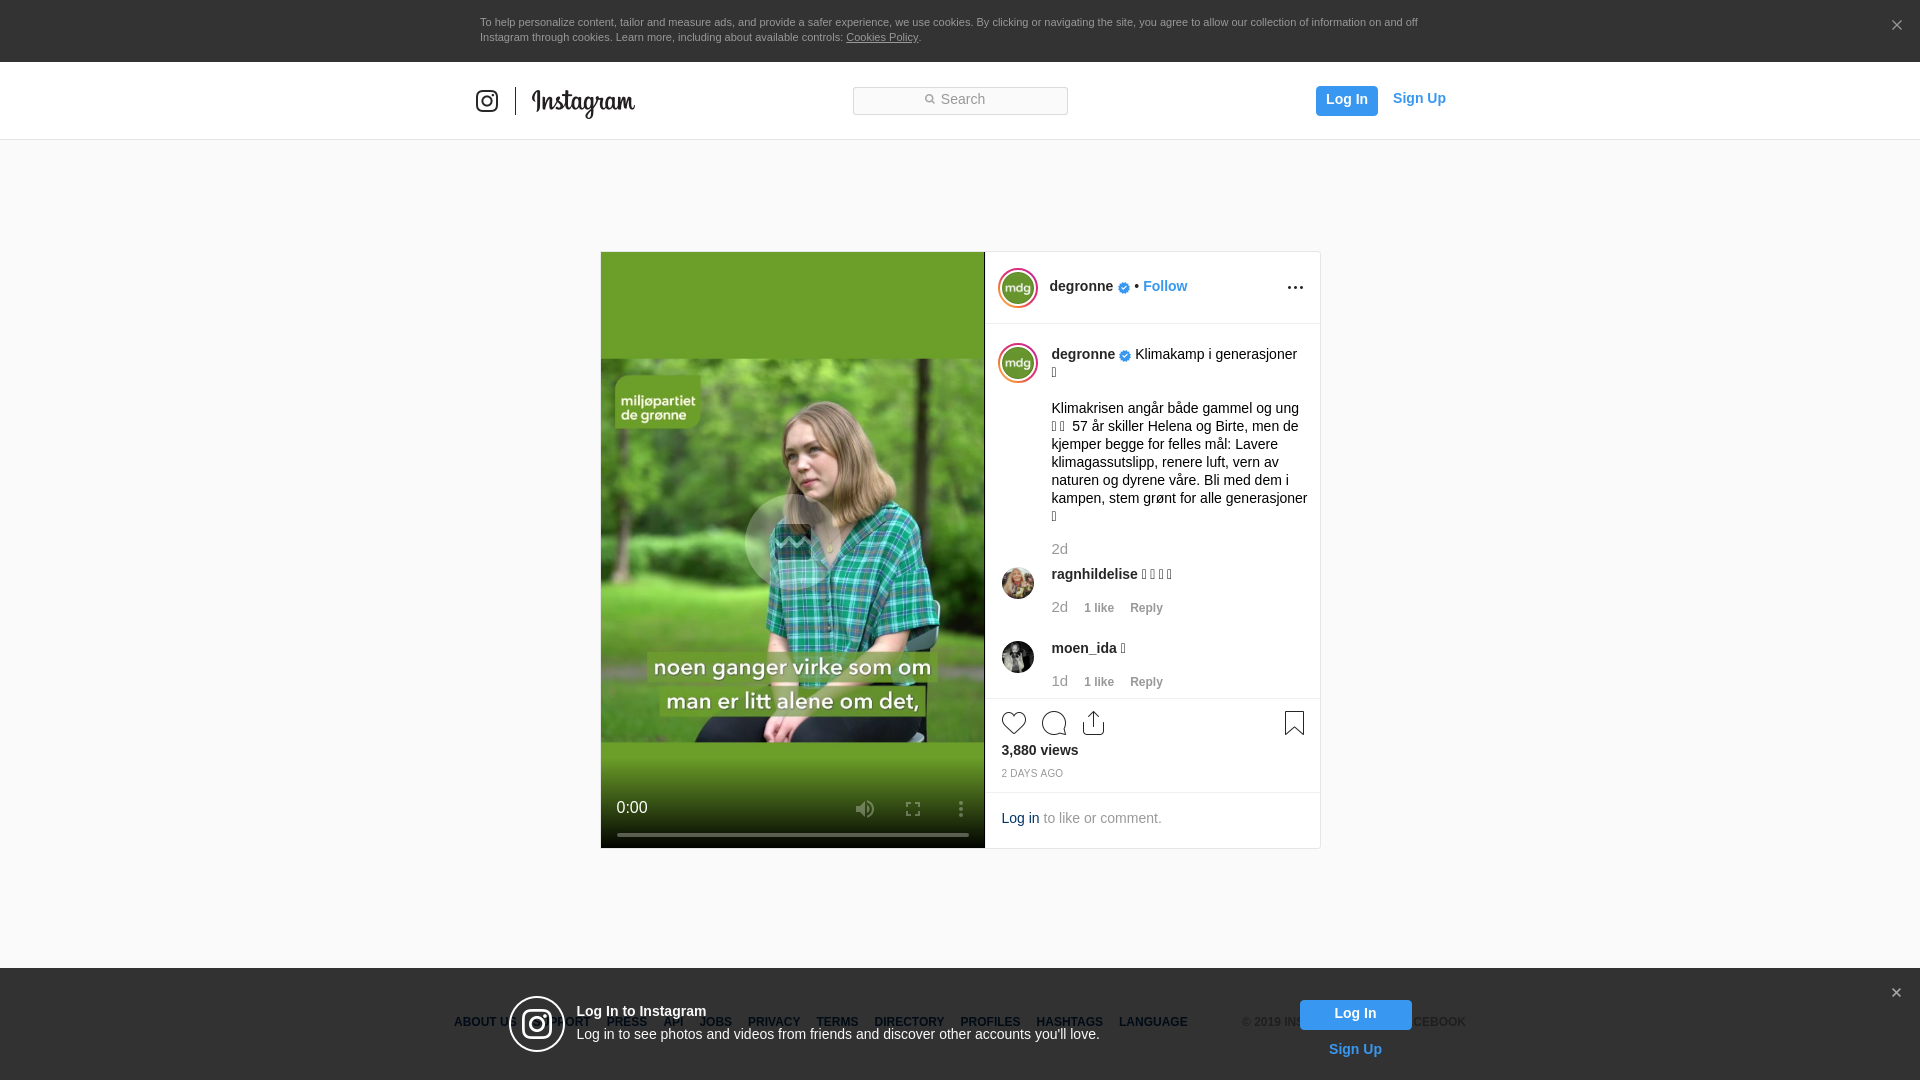Click Sign Up in bottom banner
The image size is (1920, 1080).
pyautogui.click(x=1355, y=1049)
